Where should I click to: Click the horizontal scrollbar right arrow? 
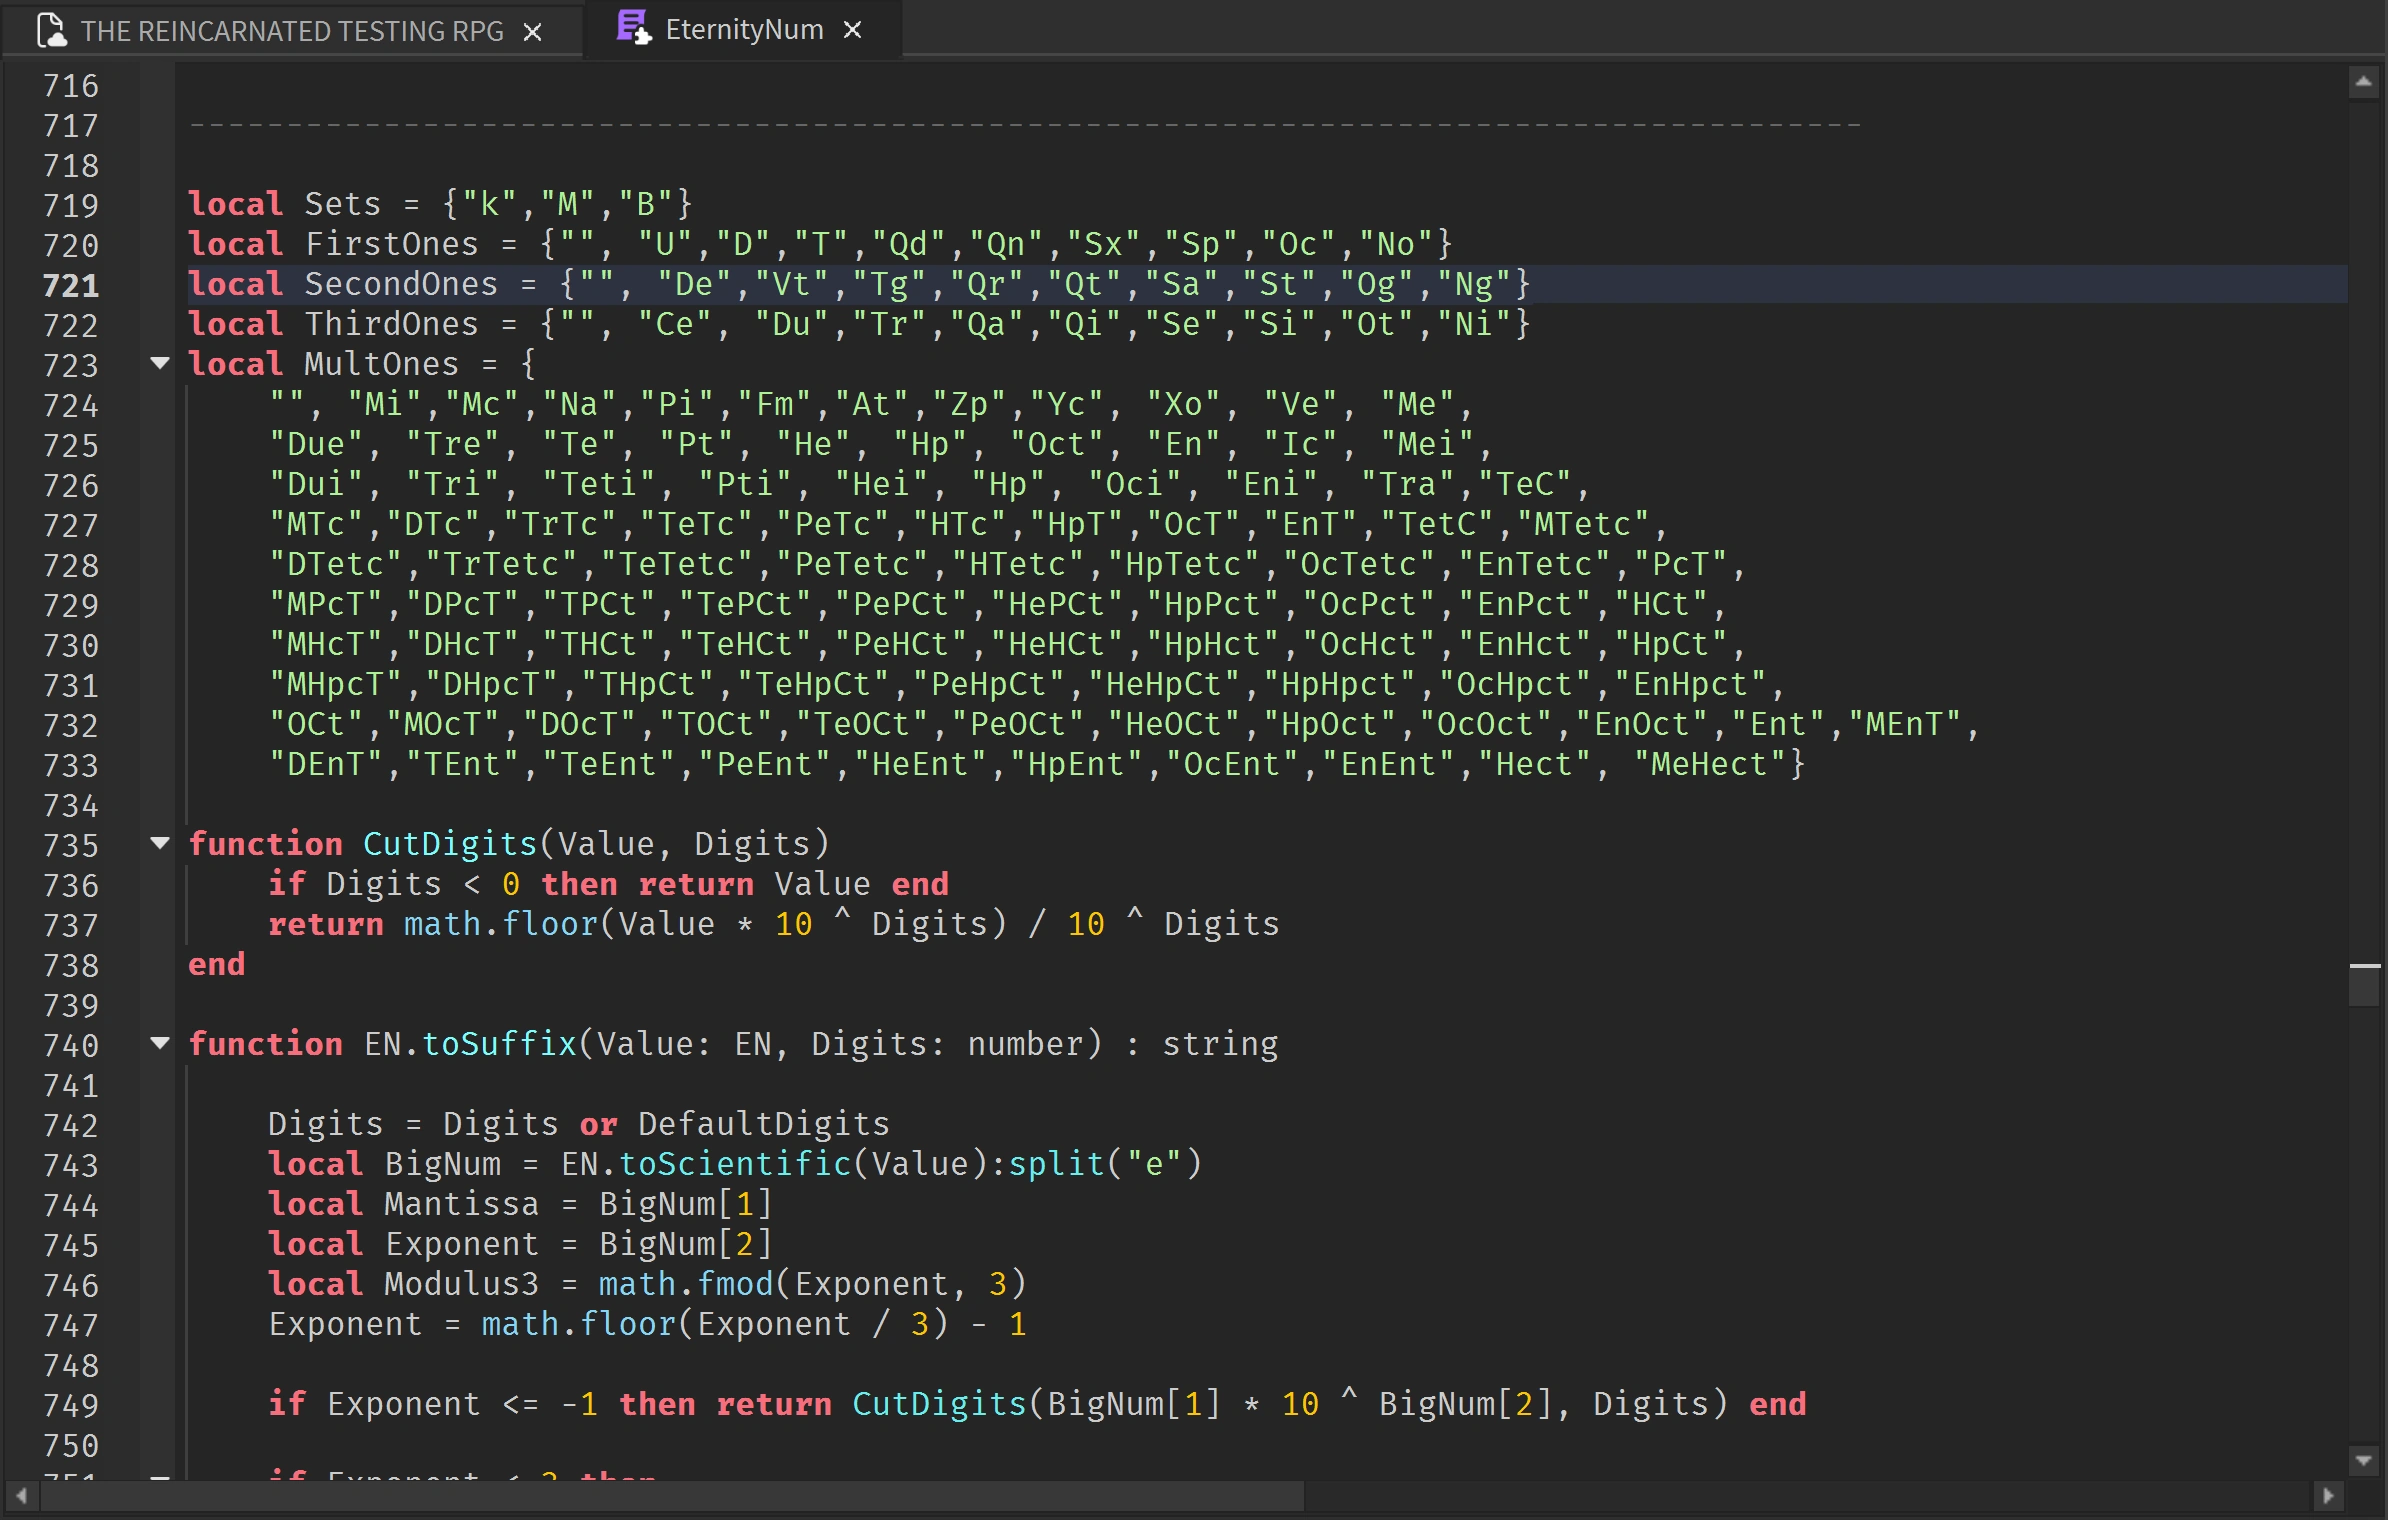(x=2328, y=1498)
